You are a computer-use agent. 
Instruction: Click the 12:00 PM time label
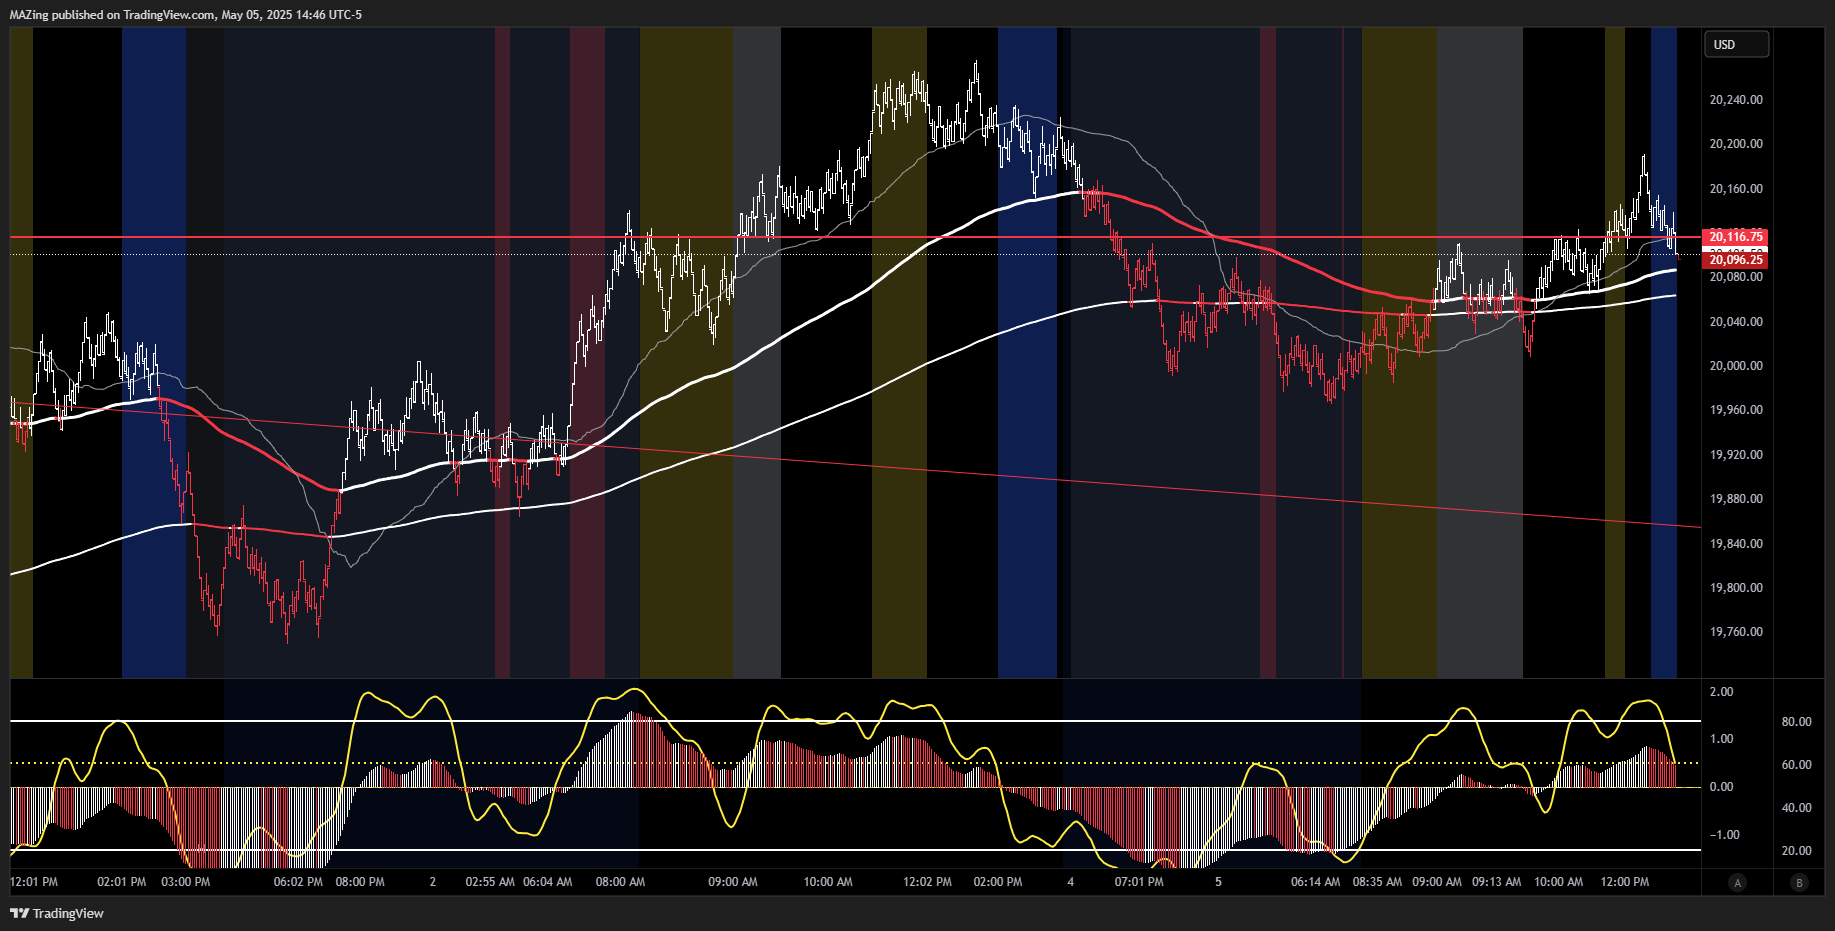[1625, 882]
